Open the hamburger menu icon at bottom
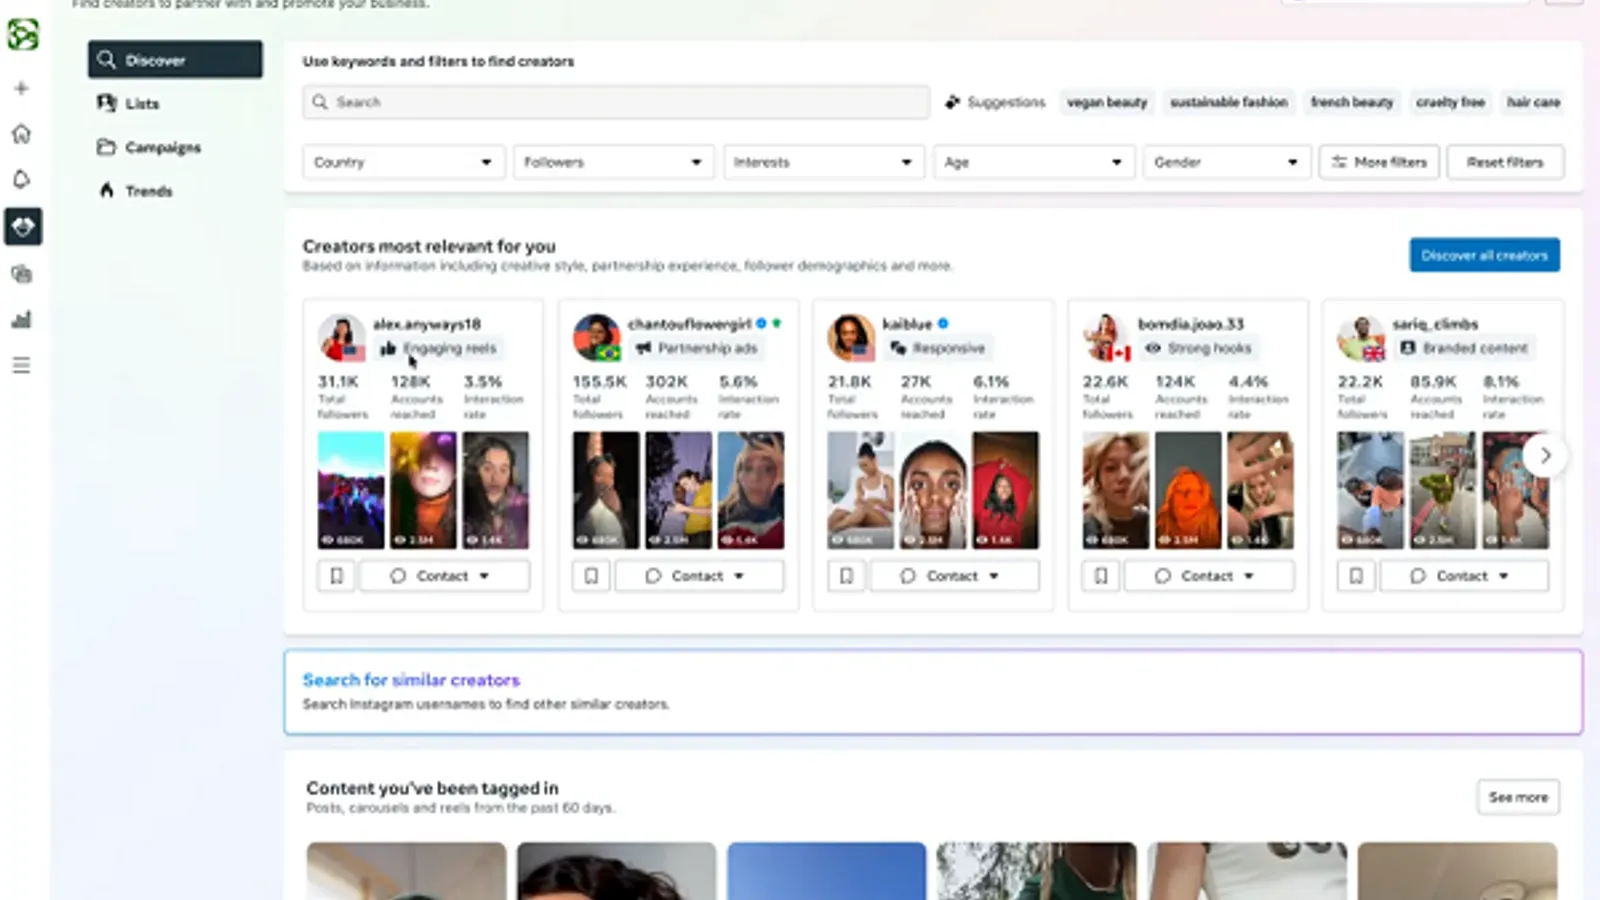The height and width of the screenshot is (900, 1600). coord(21,365)
